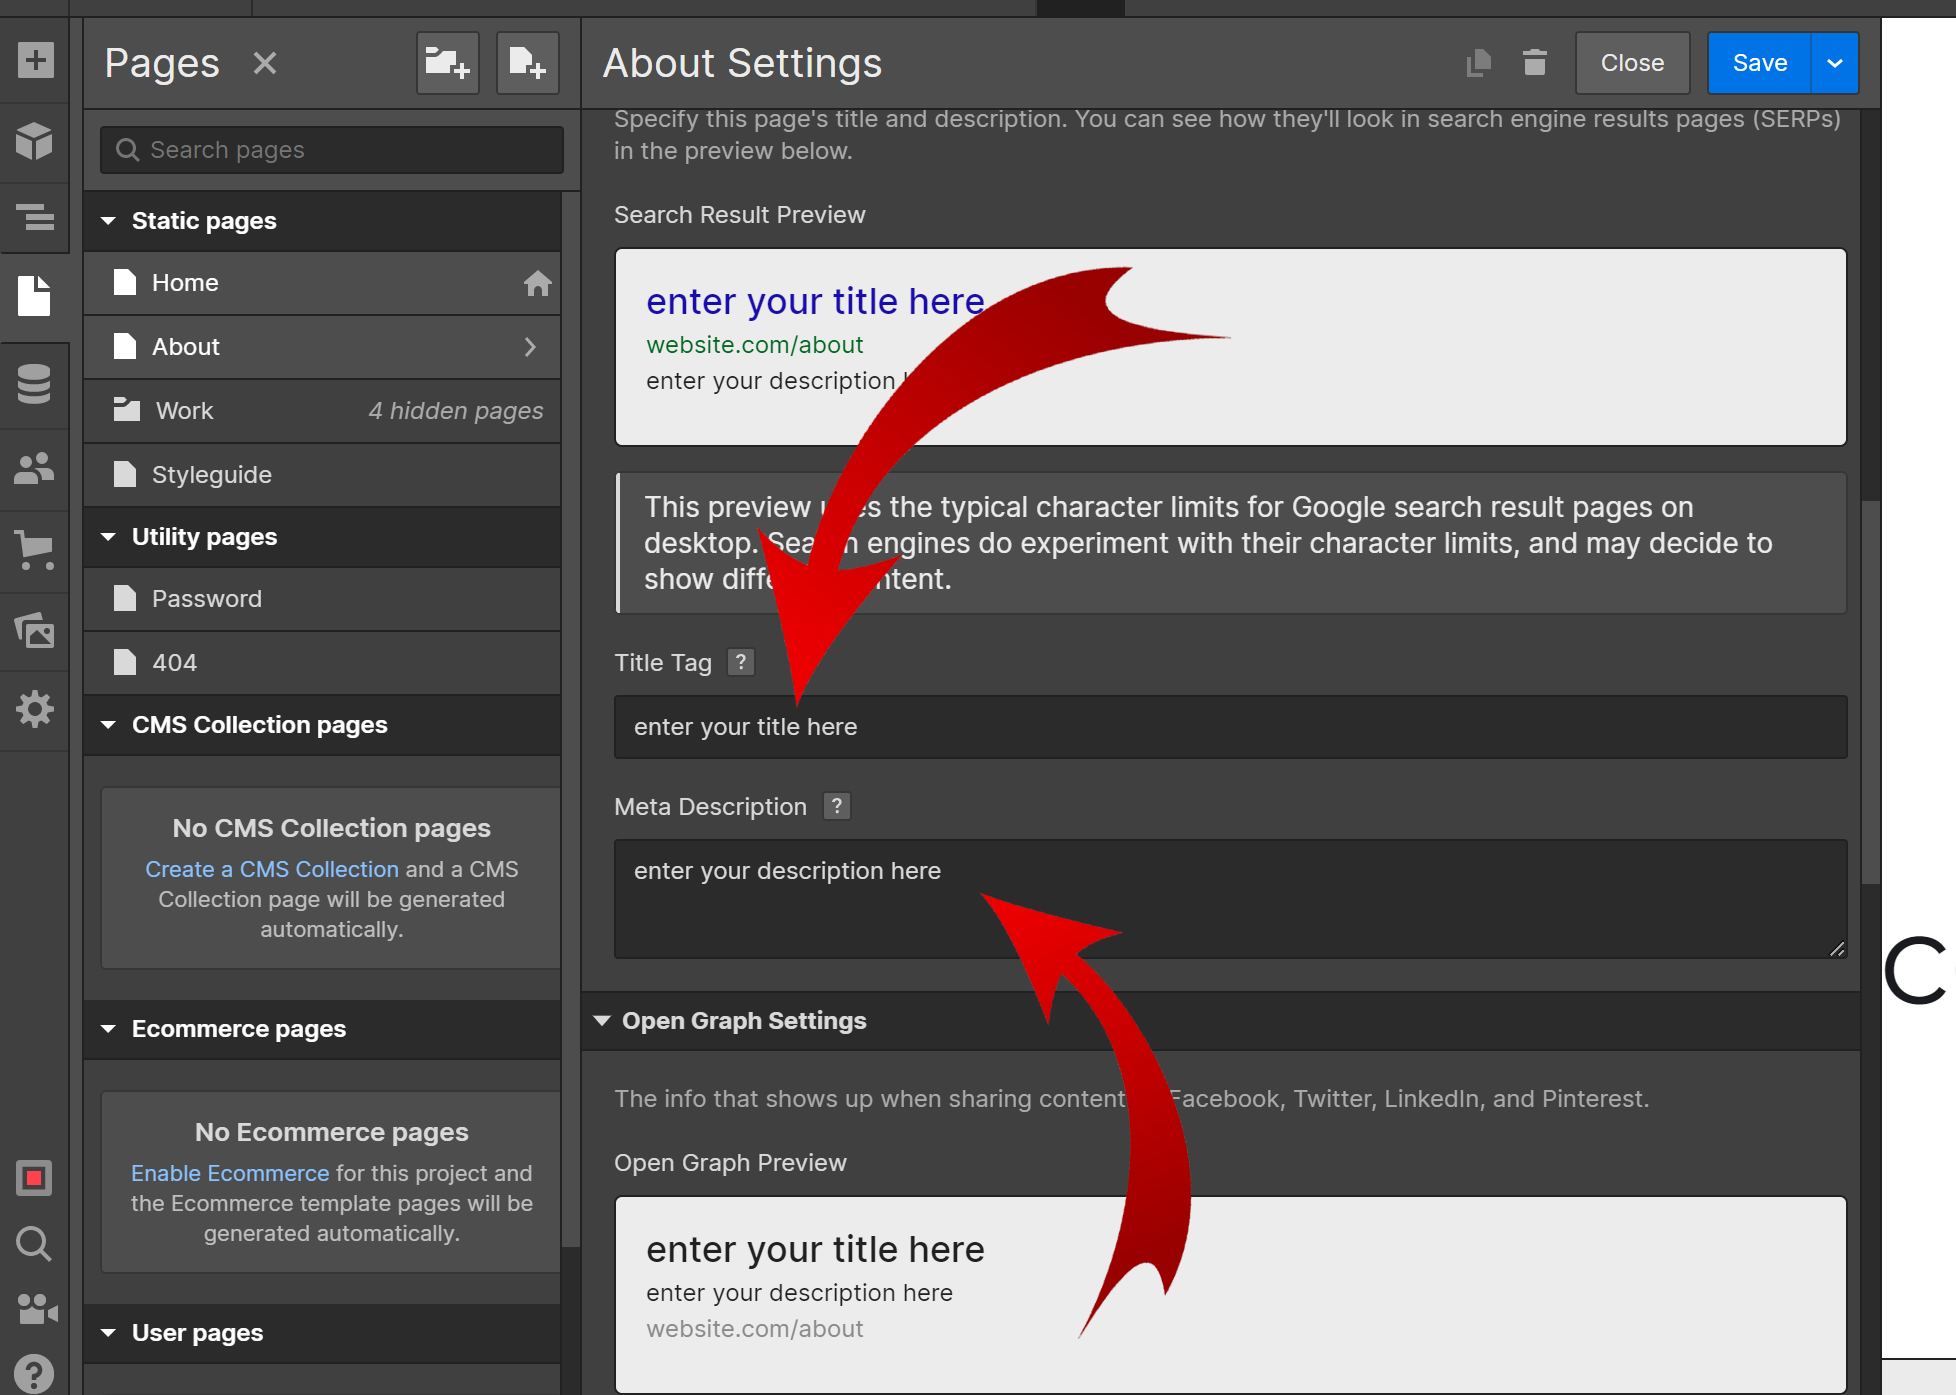The height and width of the screenshot is (1395, 1956).
Task: Select the Home page
Action: tap(322, 283)
